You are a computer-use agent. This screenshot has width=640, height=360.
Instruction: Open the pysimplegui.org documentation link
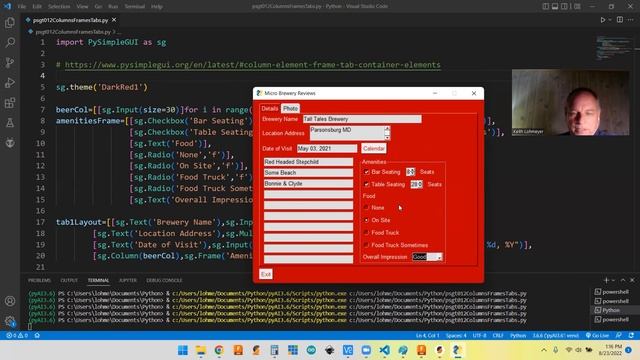pos(253,65)
